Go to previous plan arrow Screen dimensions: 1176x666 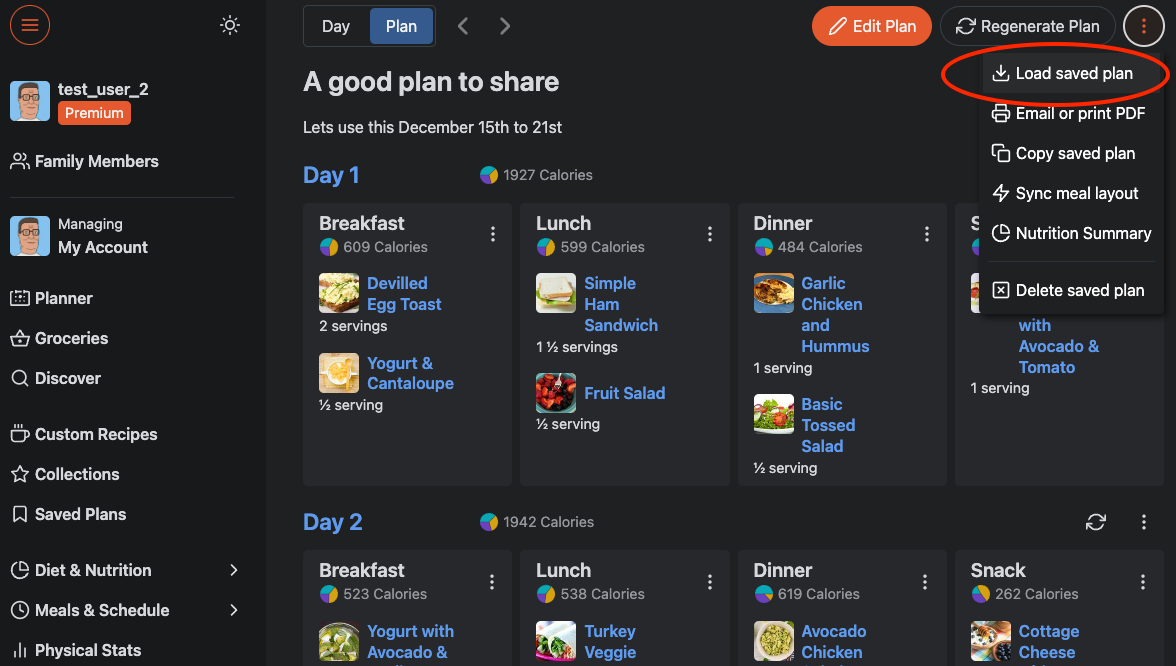point(463,27)
